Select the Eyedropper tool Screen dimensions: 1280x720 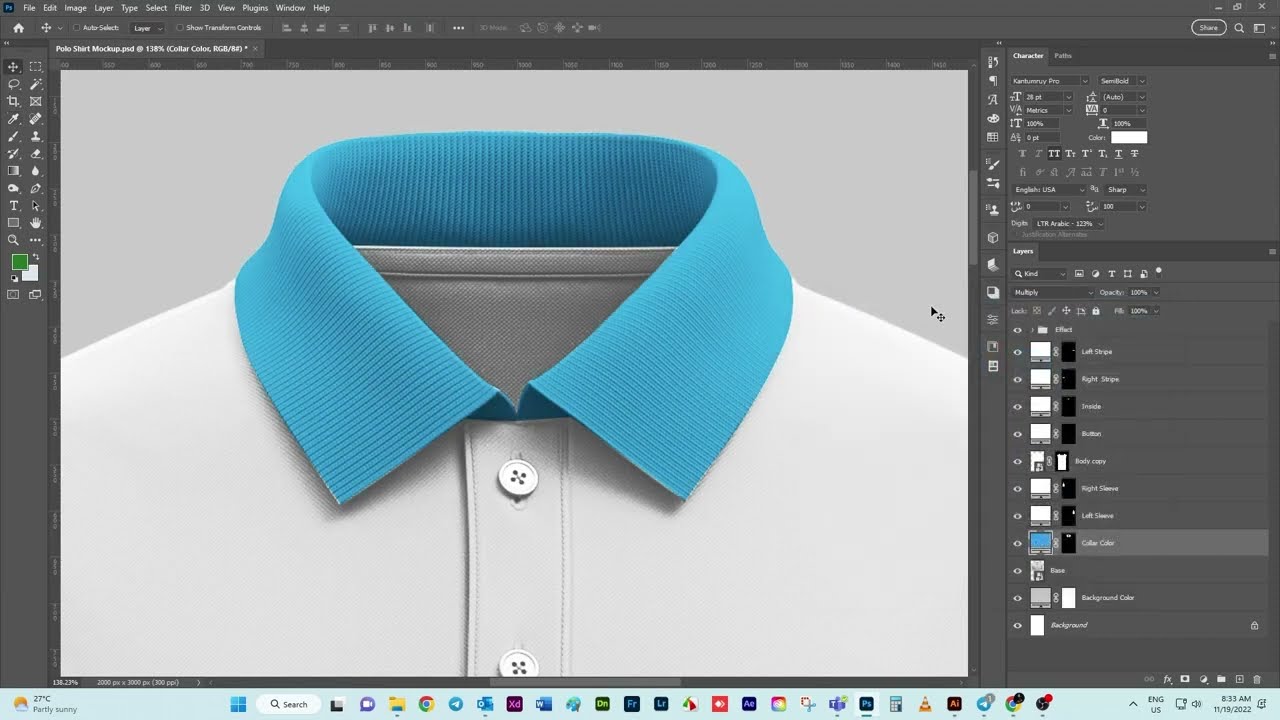[x=13, y=119]
